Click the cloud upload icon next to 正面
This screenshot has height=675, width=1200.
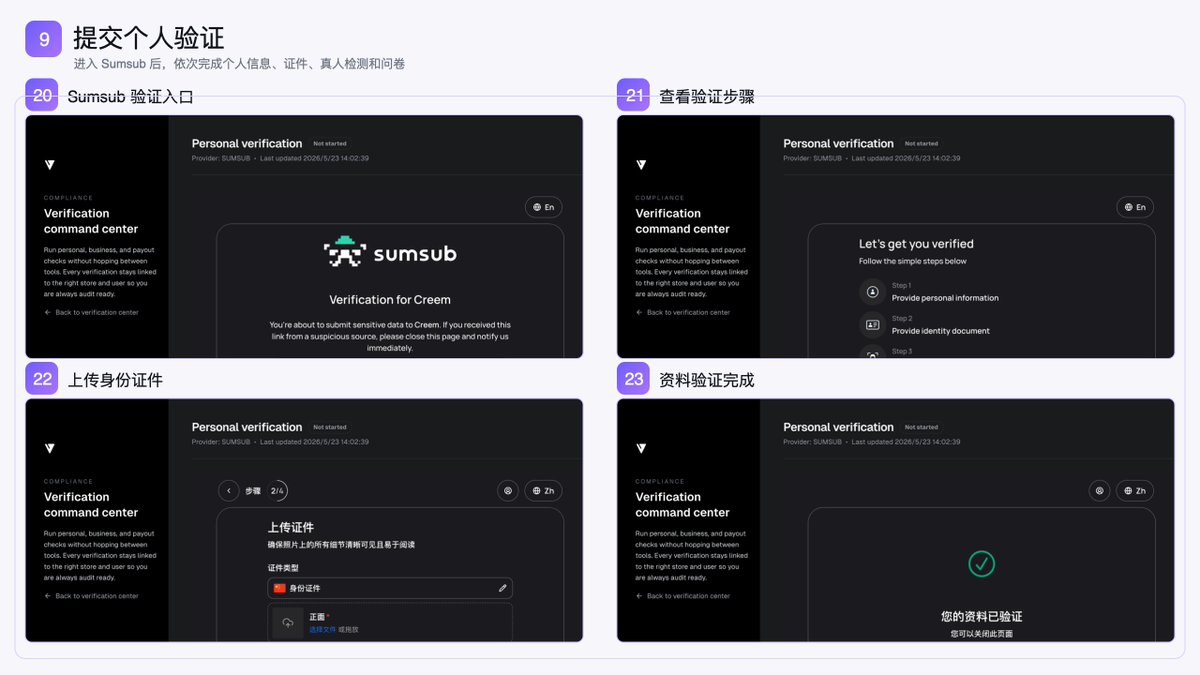click(x=288, y=623)
